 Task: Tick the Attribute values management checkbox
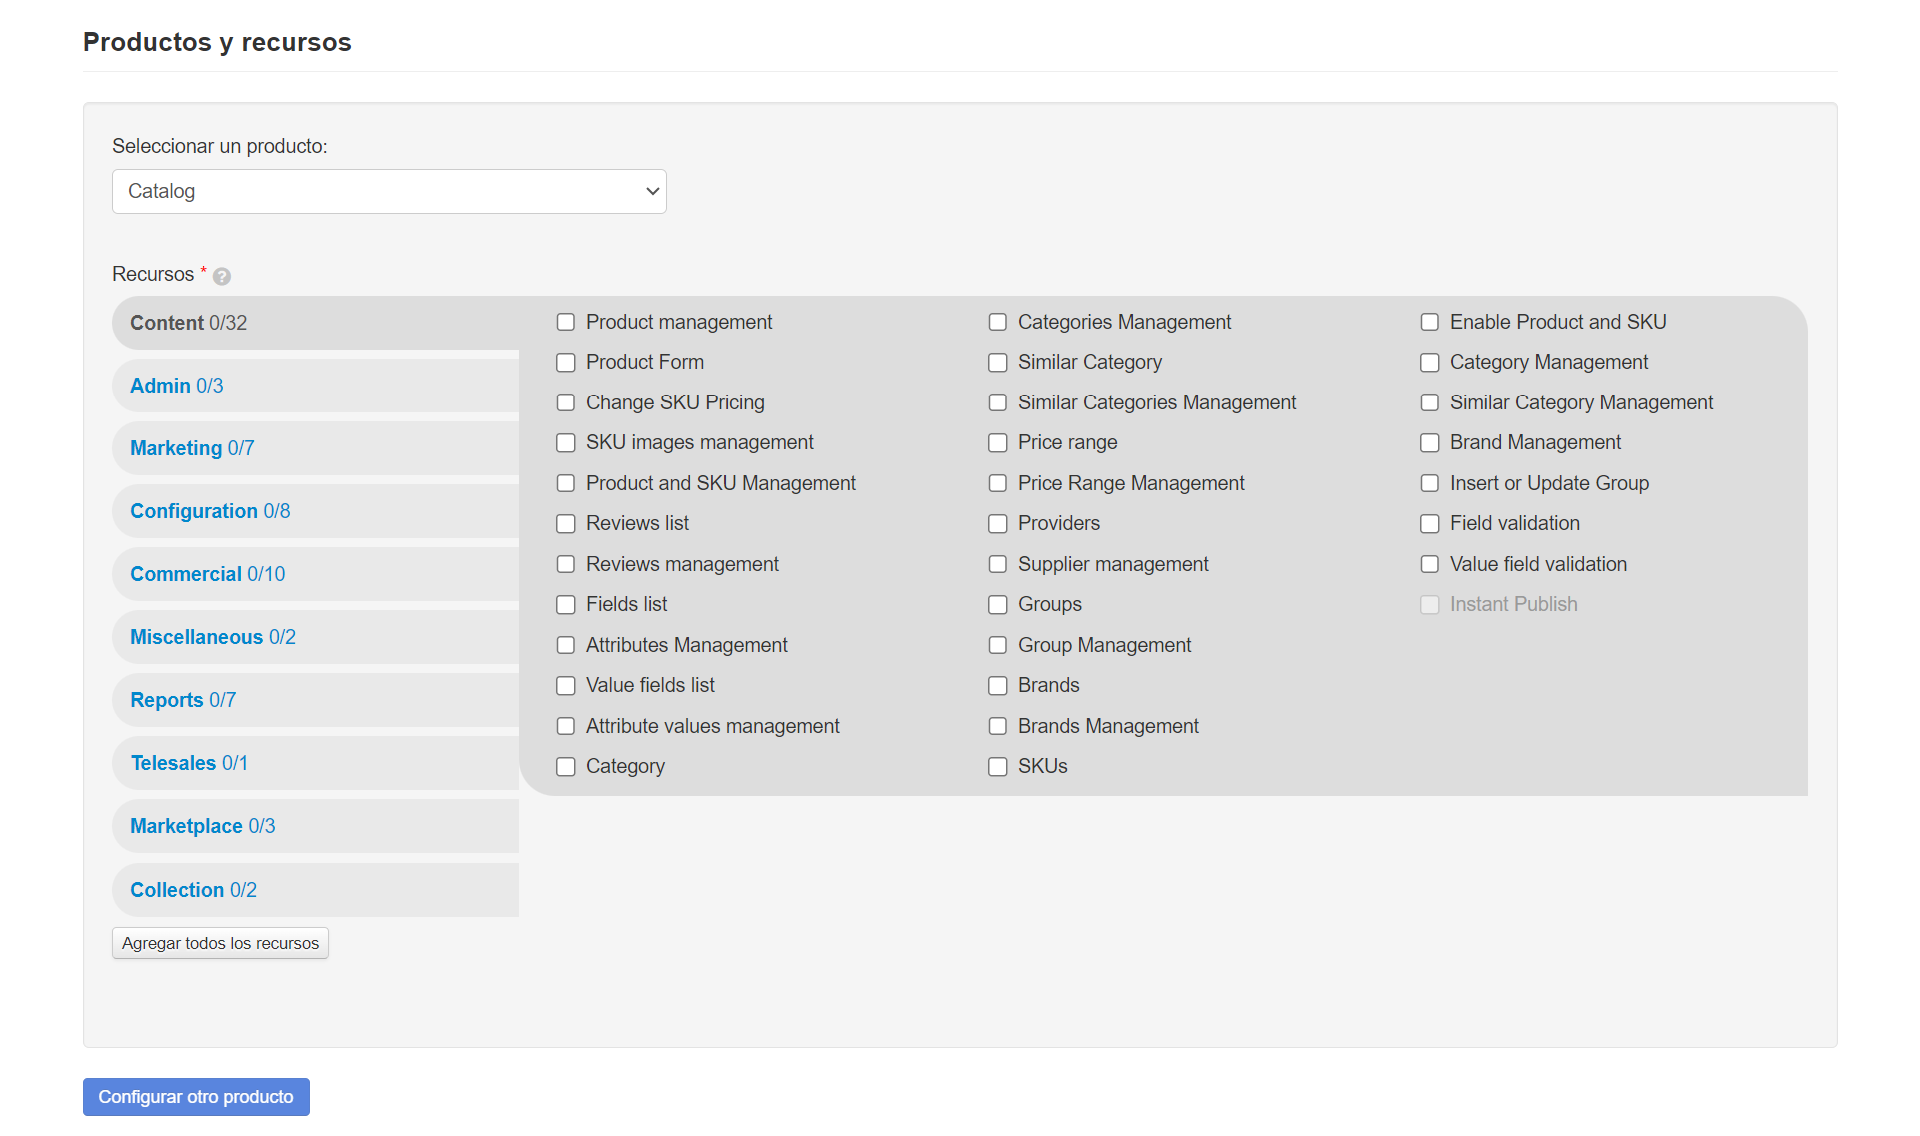566,726
